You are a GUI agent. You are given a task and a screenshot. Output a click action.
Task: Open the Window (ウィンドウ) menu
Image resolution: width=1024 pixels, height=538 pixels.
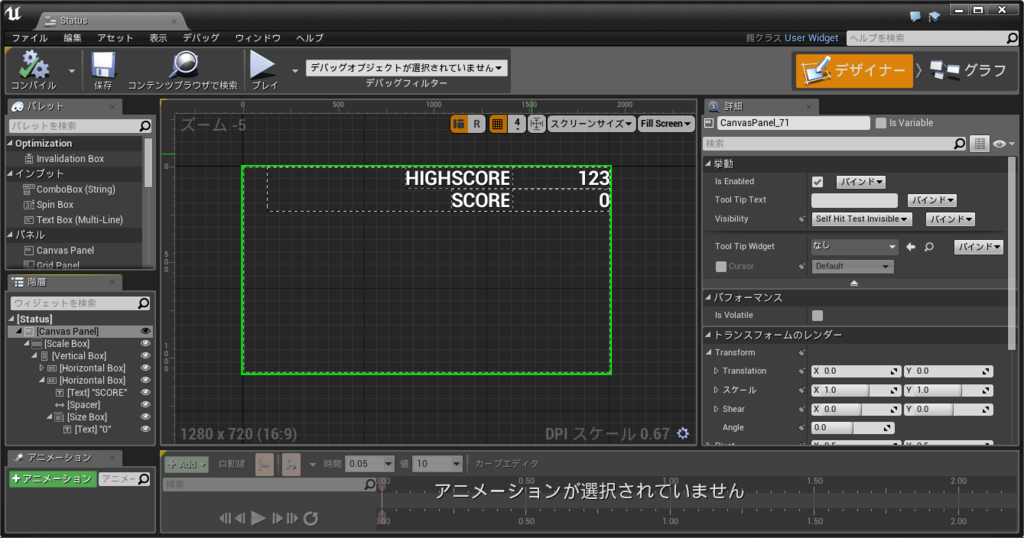(x=258, y=38)
